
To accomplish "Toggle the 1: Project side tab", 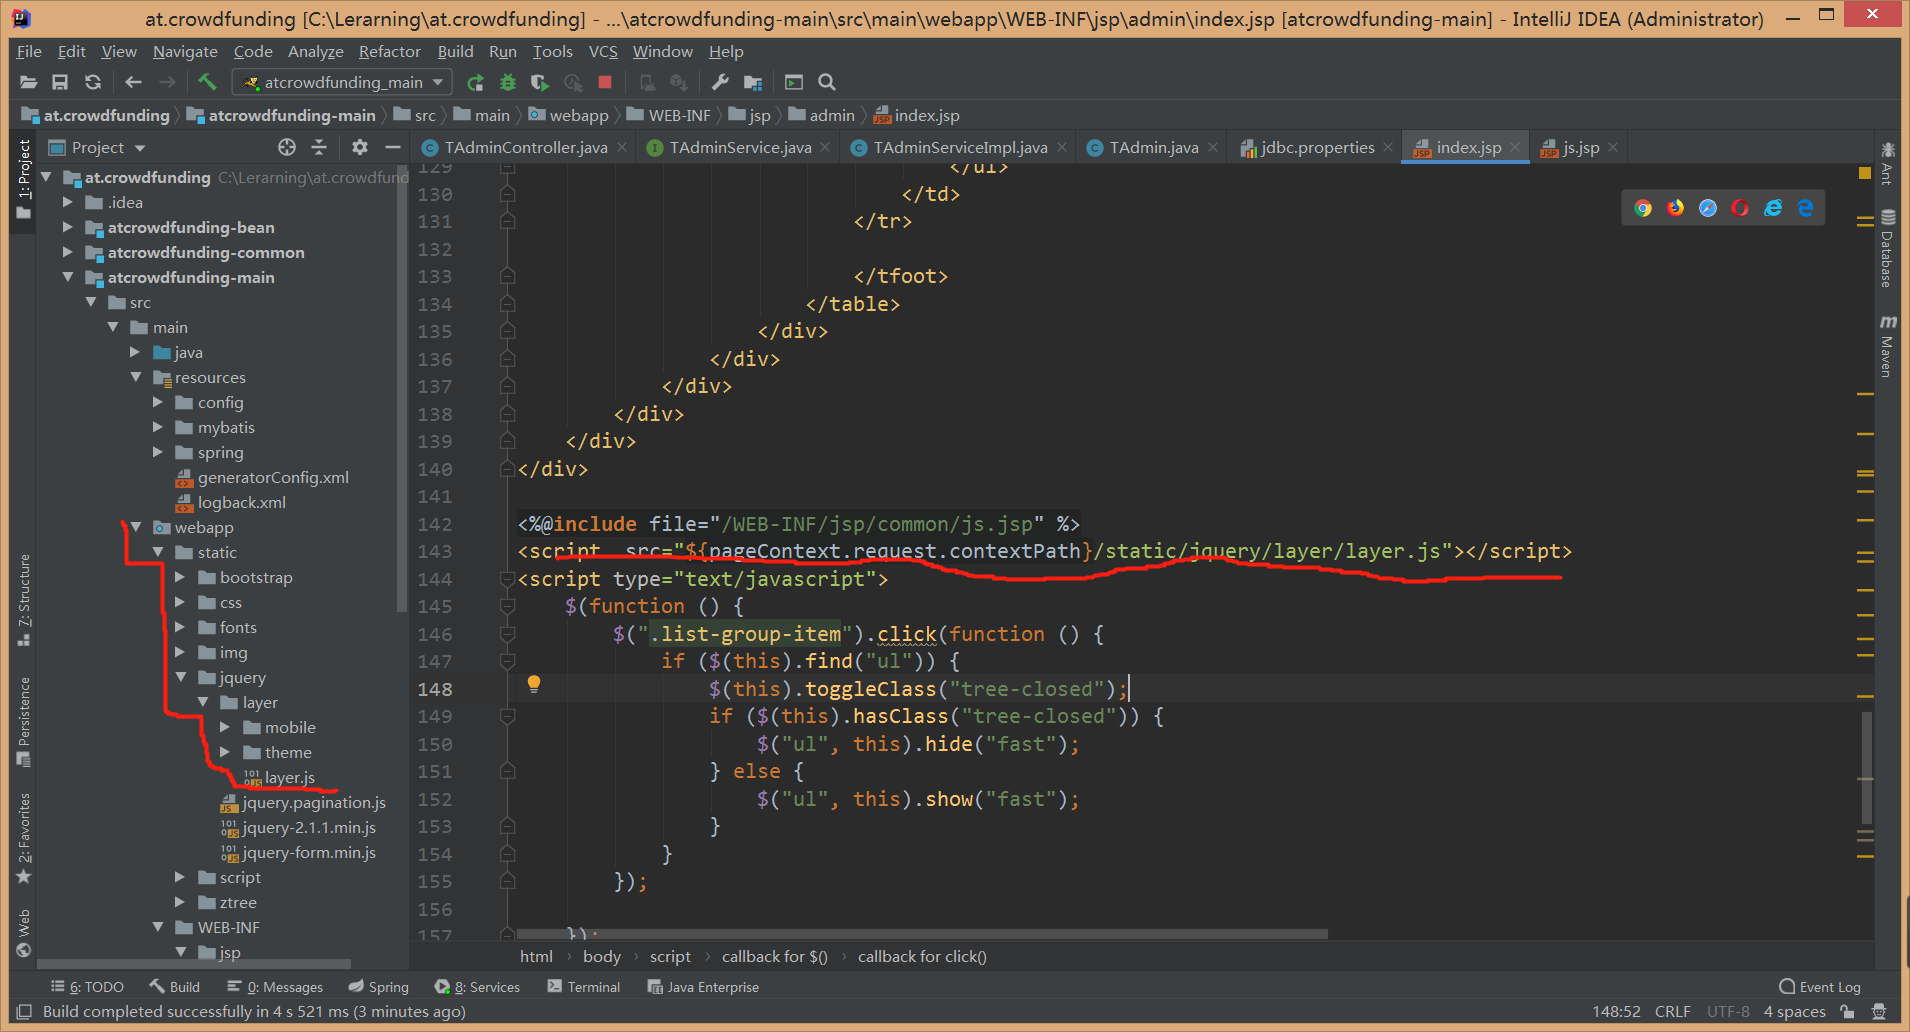I will click(24, 180).
